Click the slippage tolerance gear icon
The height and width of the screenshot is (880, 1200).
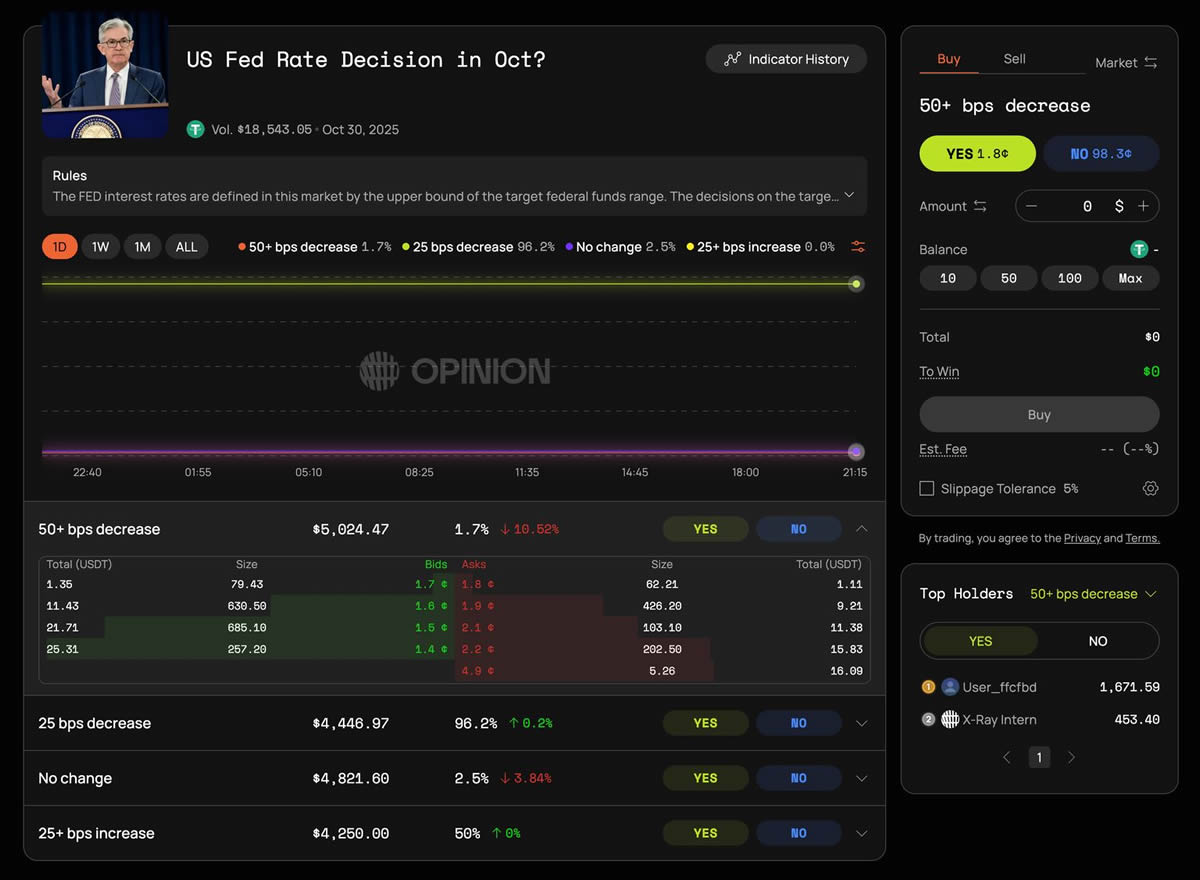(x=1150, y=489)
